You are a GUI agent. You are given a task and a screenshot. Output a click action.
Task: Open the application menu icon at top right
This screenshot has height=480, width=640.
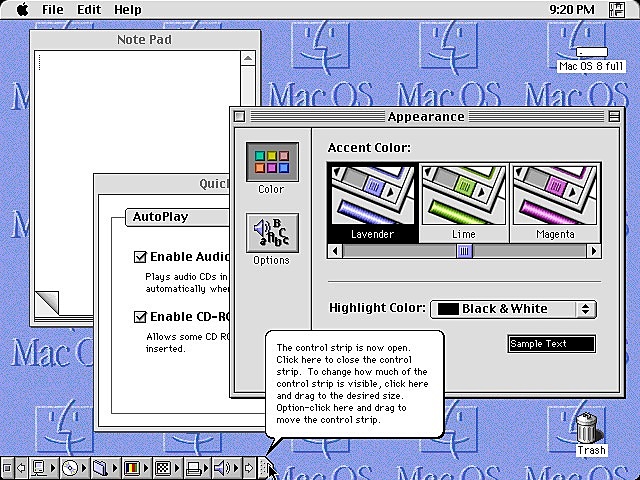click(x=616, y=9)
